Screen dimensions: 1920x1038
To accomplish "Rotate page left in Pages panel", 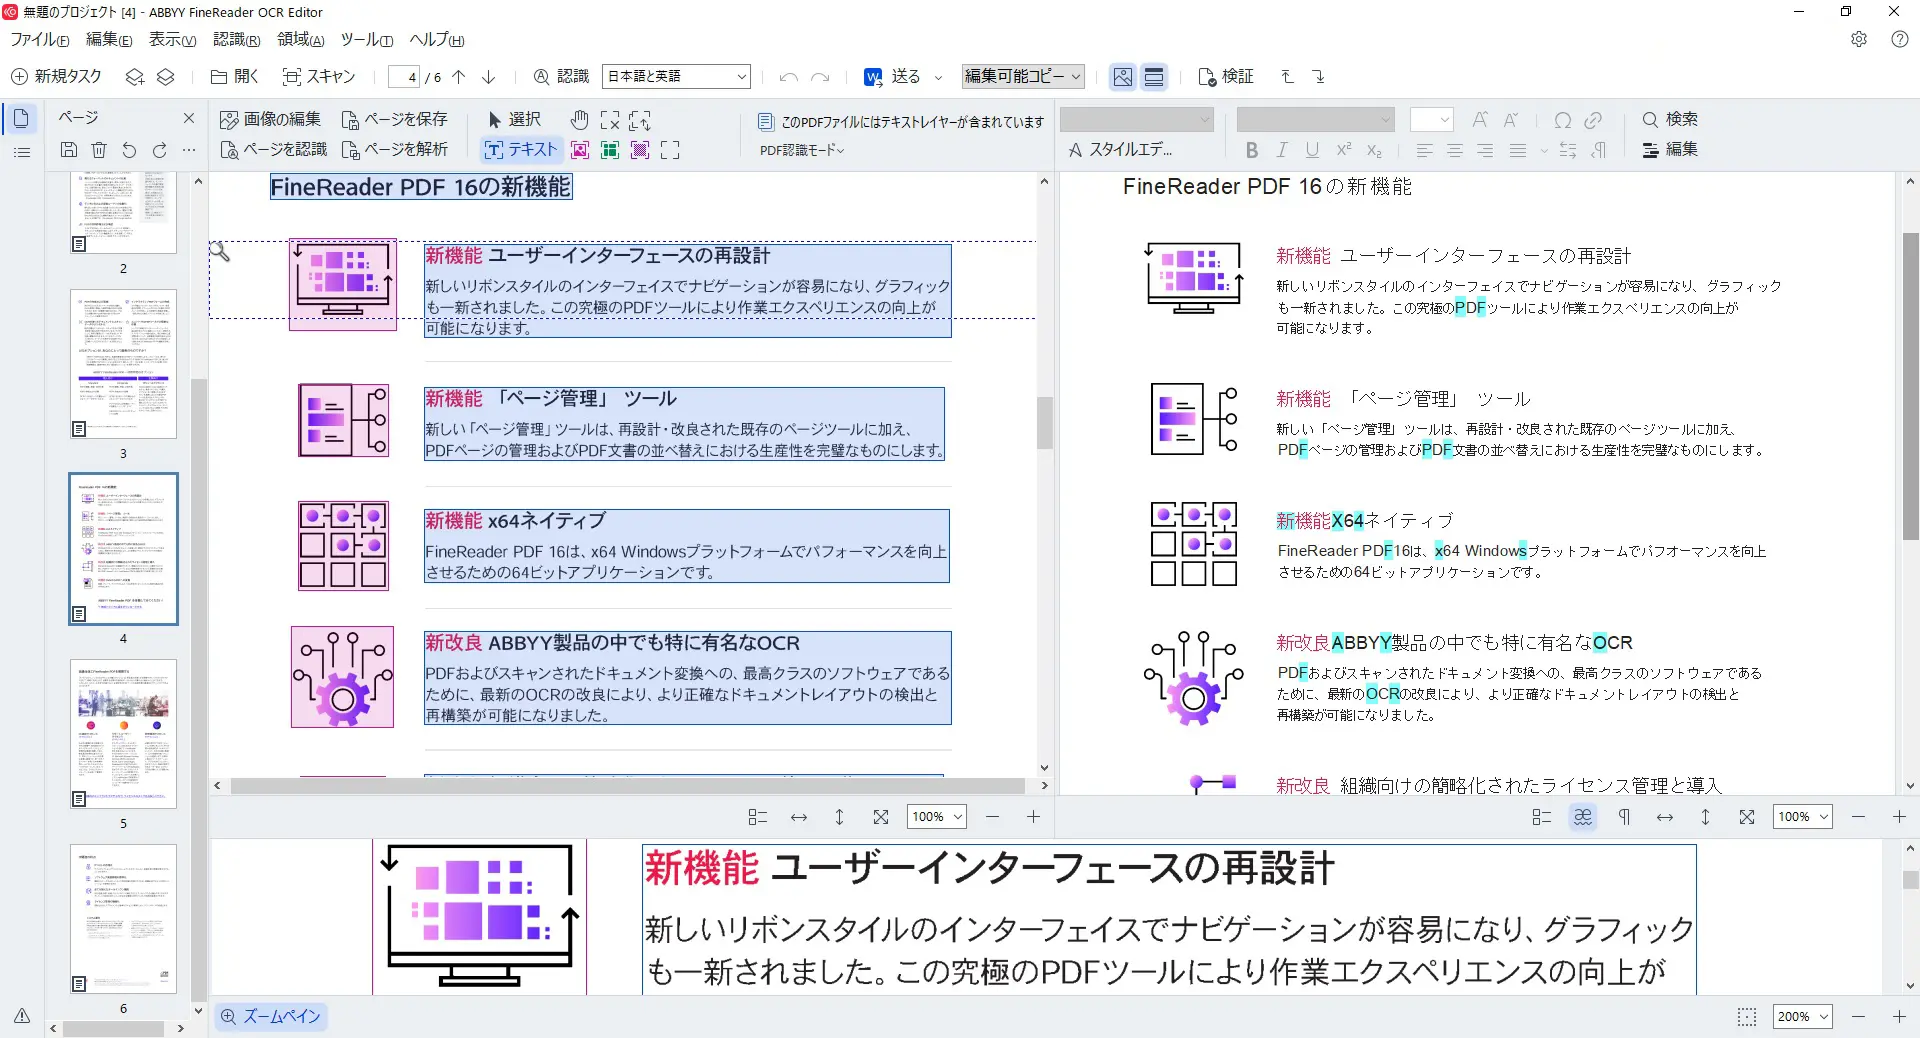I will [129, 150].
